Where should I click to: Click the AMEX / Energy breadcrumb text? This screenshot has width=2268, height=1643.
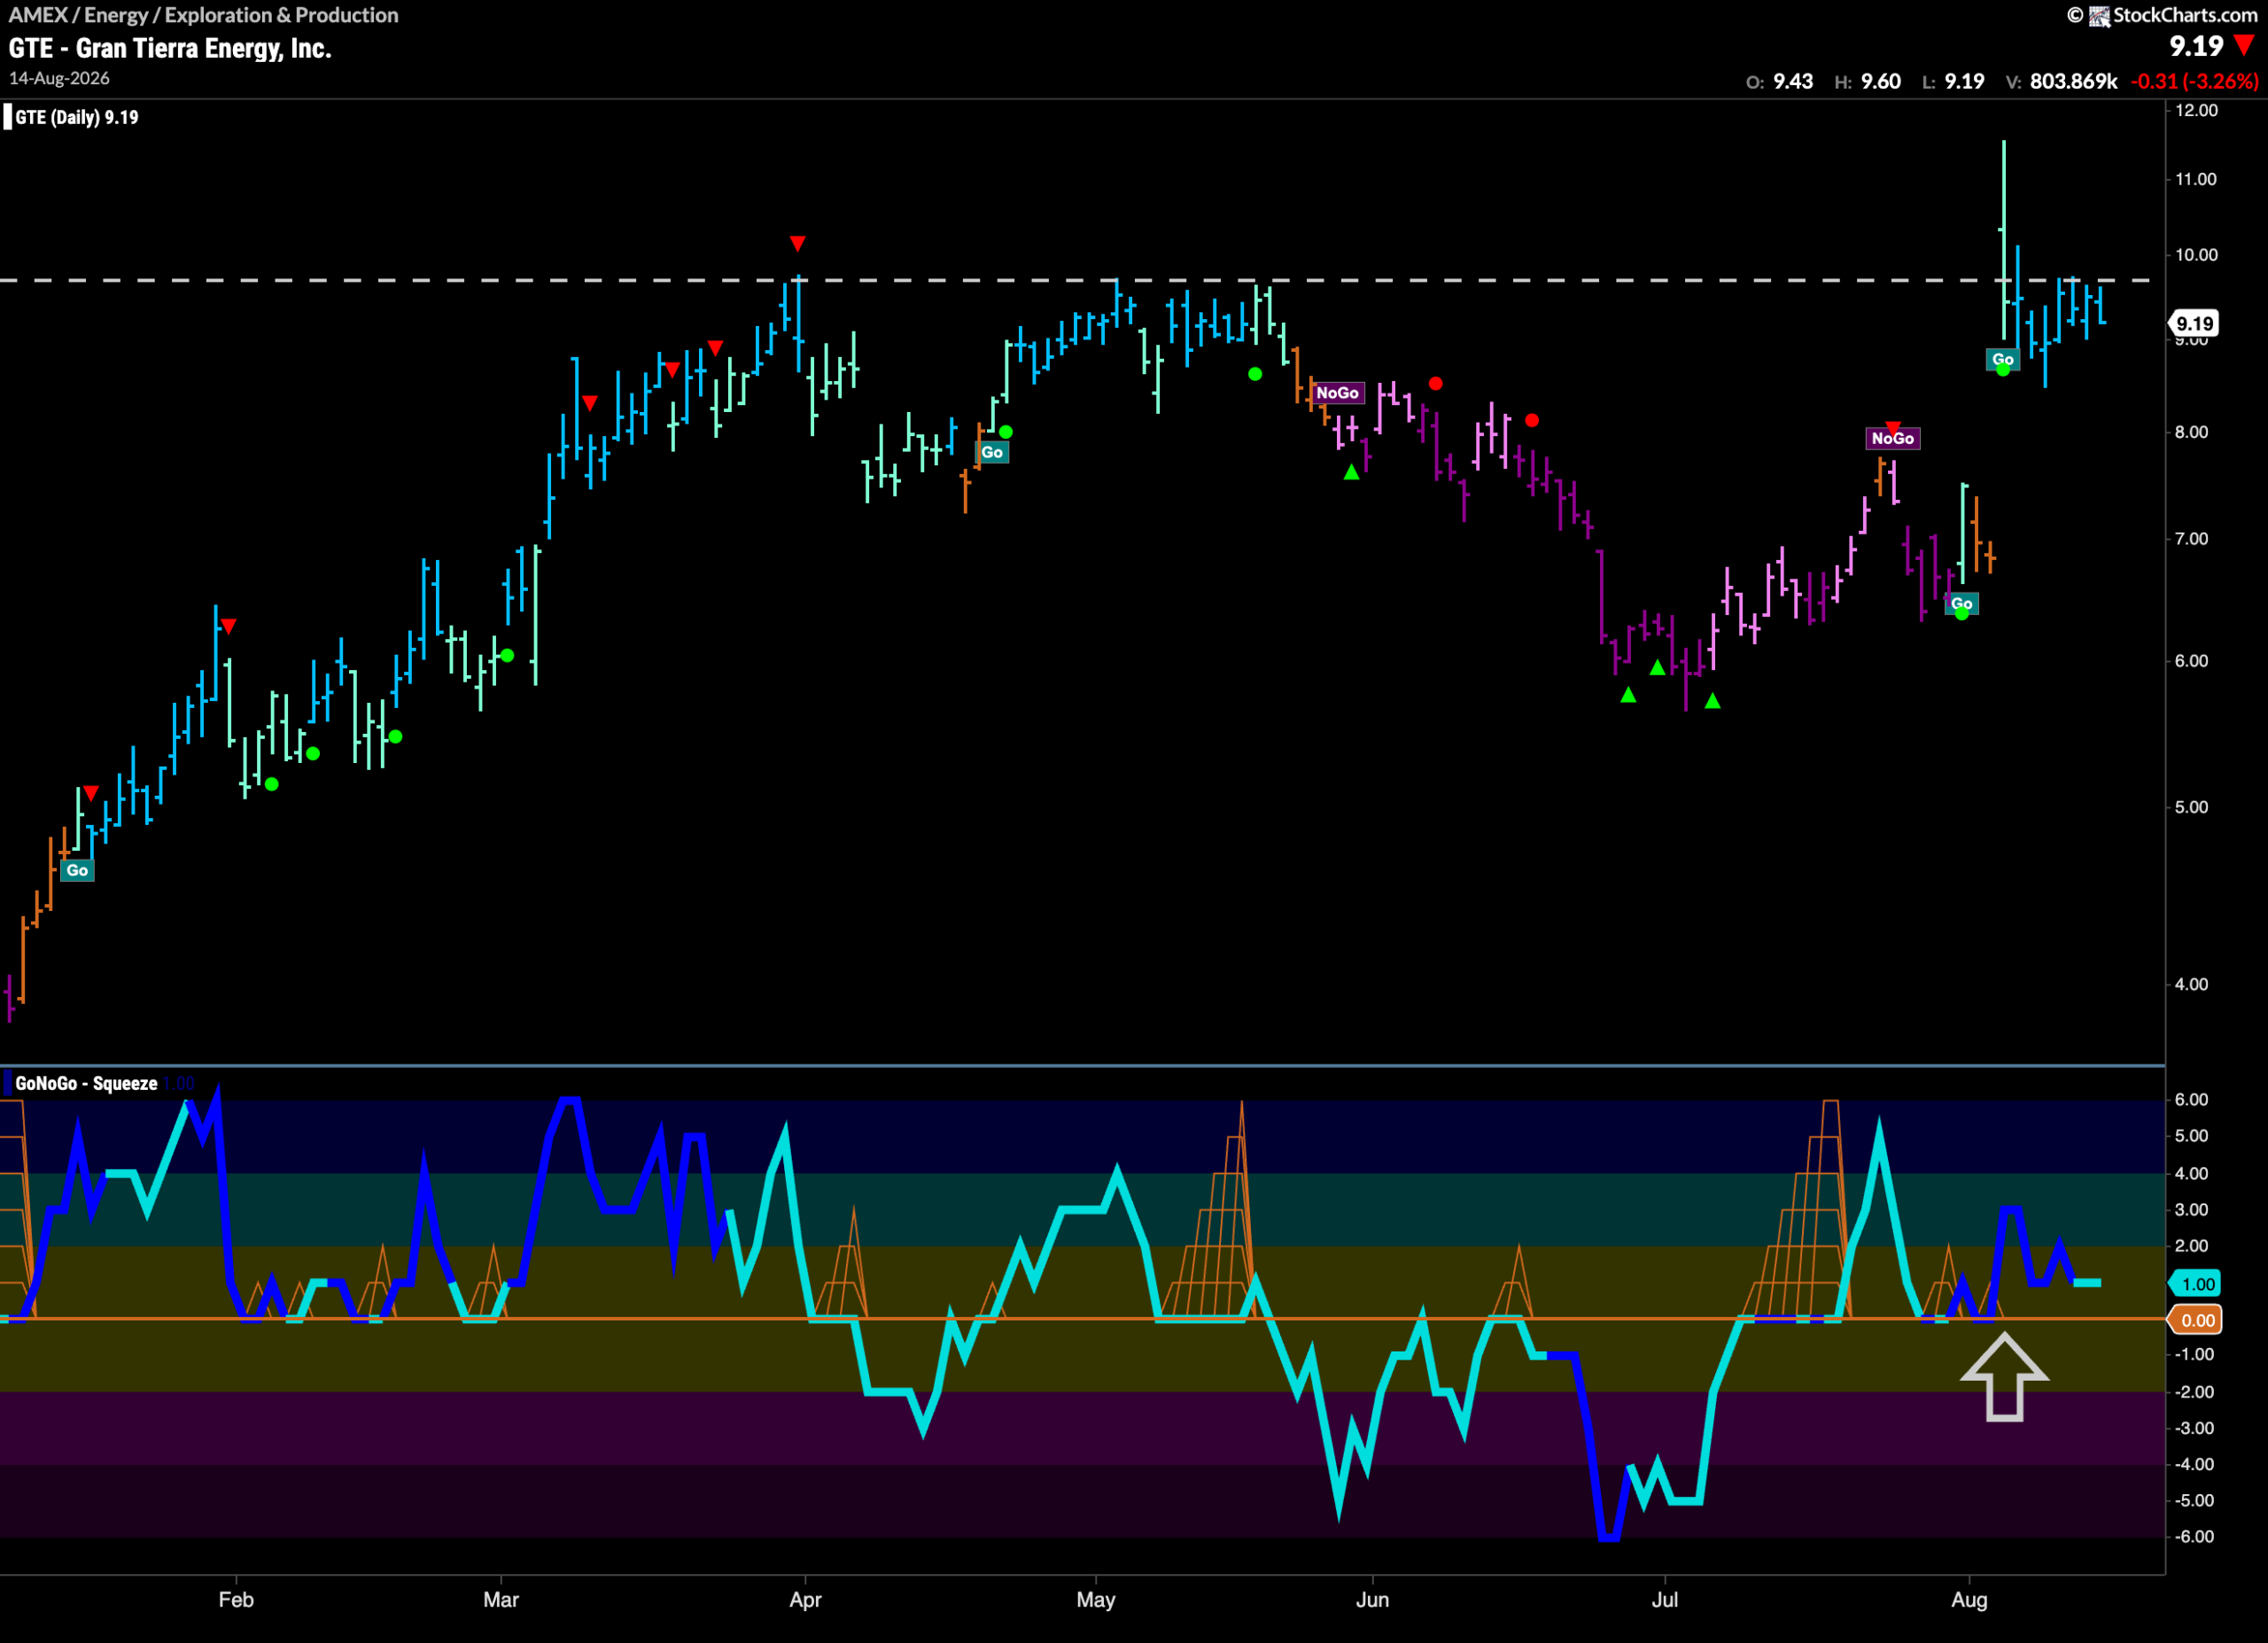click(203, 15)
